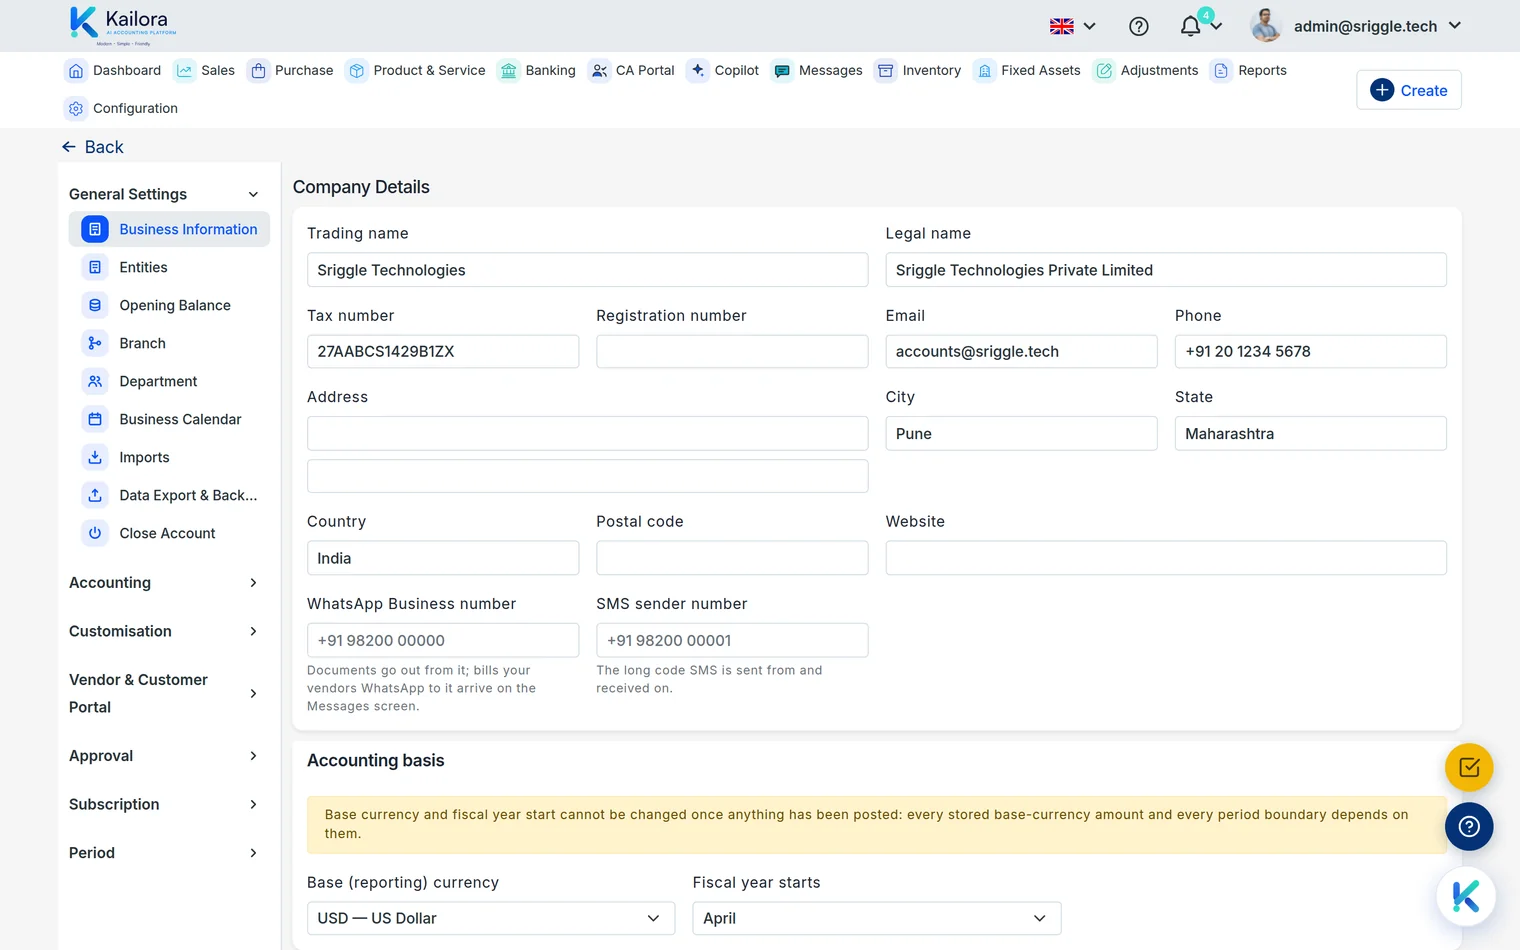Open the Fixed Assets menu
The height and width of the screenshot is (950, 1520).
pyautogui.click(x=1028, y=71)
